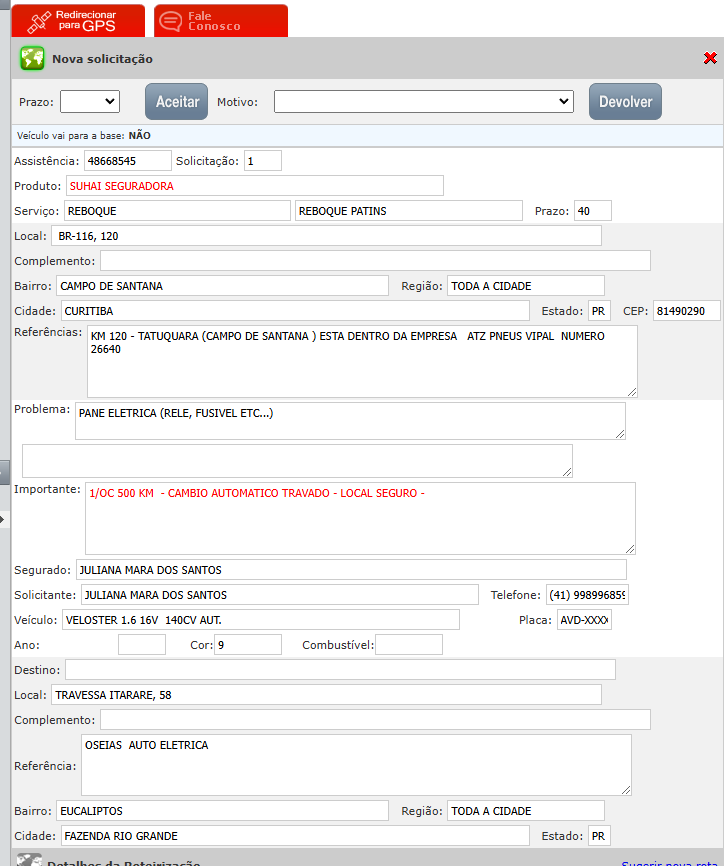Viewport: 724px width, 866px height.
Task: Follow the Sugerir nova rota link
Action: (x=672, y=862)
